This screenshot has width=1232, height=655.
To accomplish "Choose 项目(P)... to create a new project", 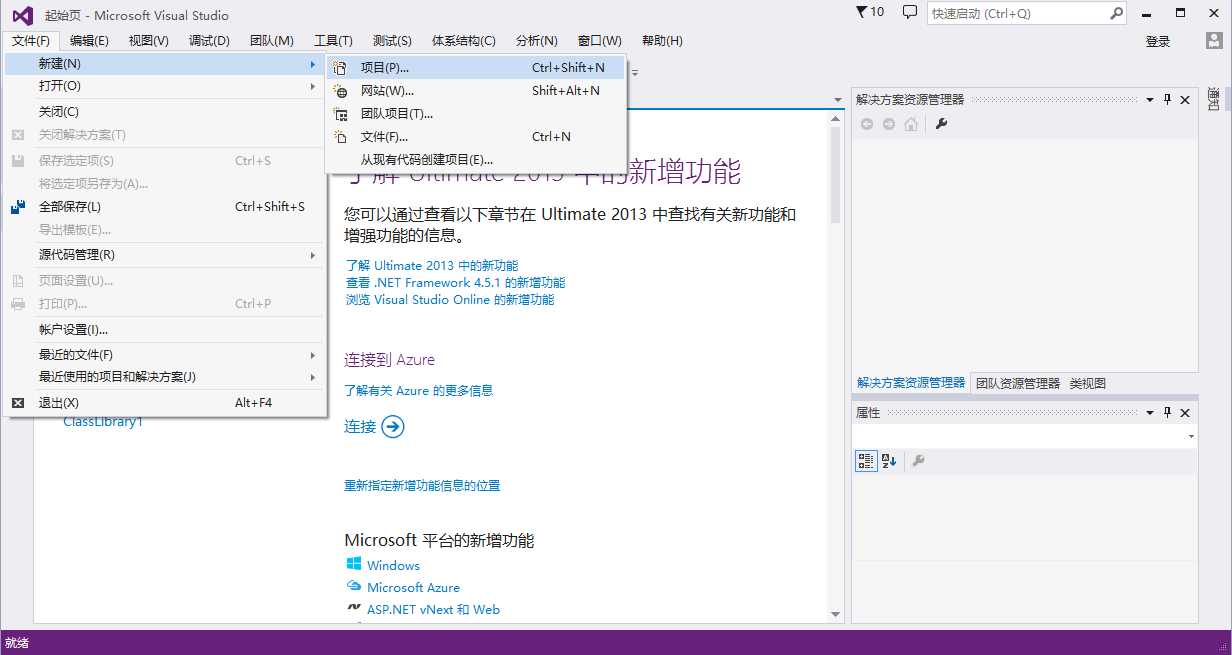I will [476, 68].
